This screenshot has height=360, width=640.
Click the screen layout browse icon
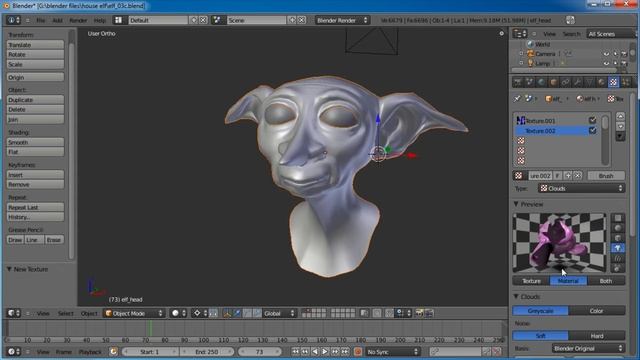click(118, 20)
